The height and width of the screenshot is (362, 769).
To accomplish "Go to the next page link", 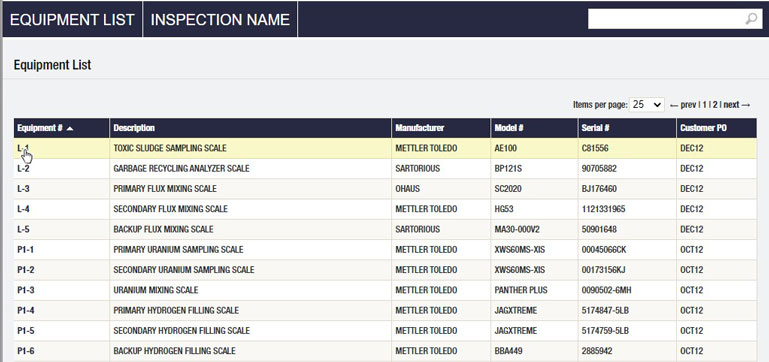I will coord(737,105).
